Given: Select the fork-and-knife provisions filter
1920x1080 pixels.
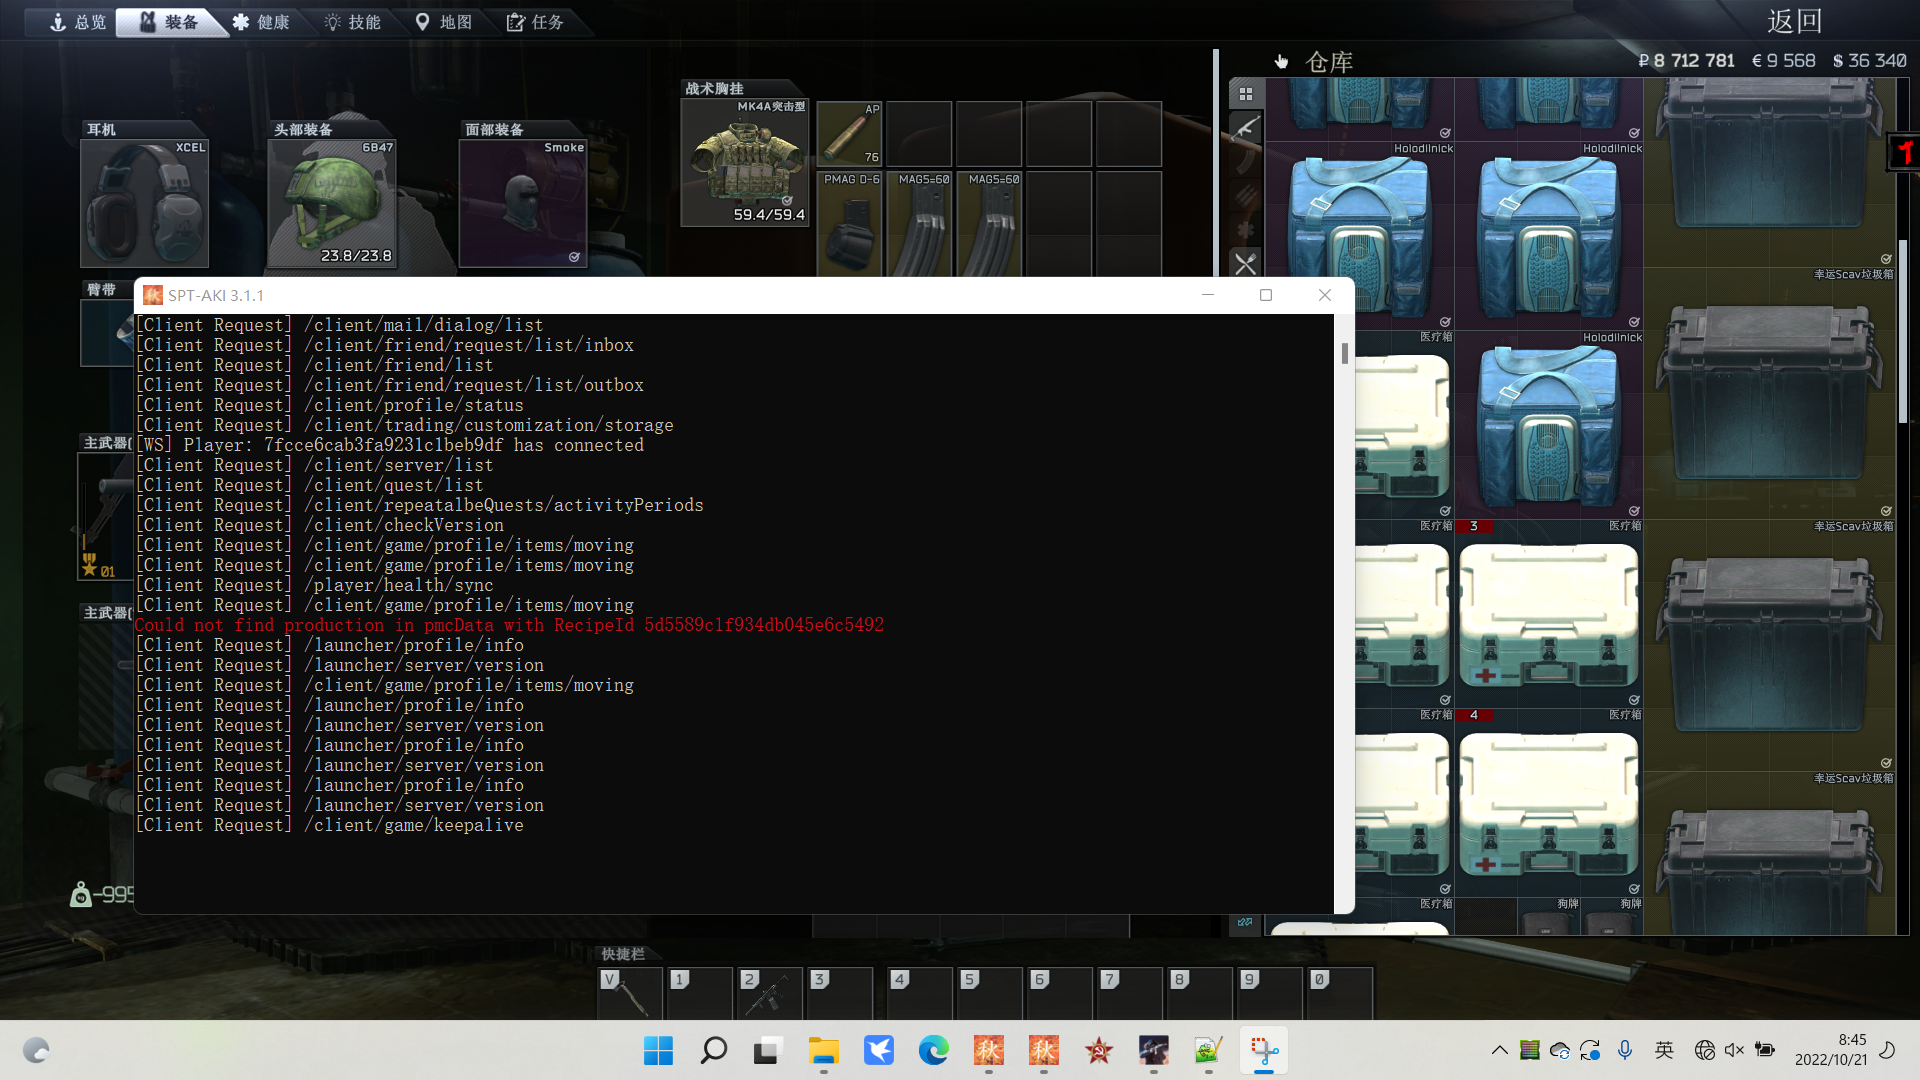Looking at the screenshot, I should [1246, 264].
